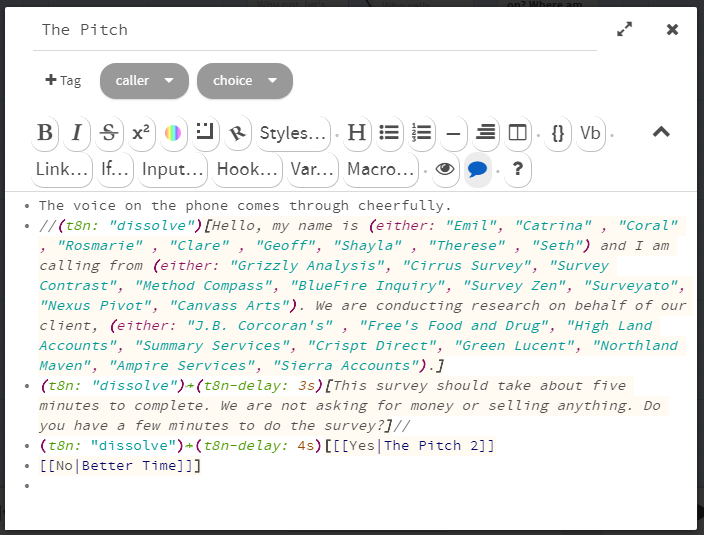Collapse the toolbar with the chevron
The height and width of the screenshot is (535, 704).
click(661, 132)
